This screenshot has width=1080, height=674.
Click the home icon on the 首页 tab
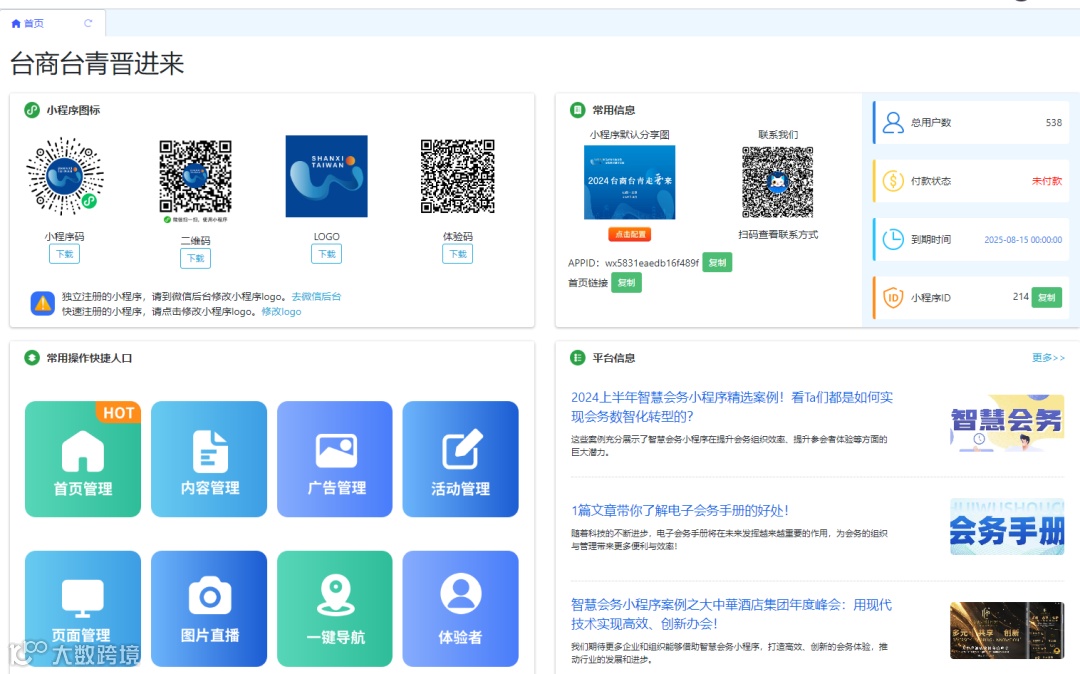[16, 23]
